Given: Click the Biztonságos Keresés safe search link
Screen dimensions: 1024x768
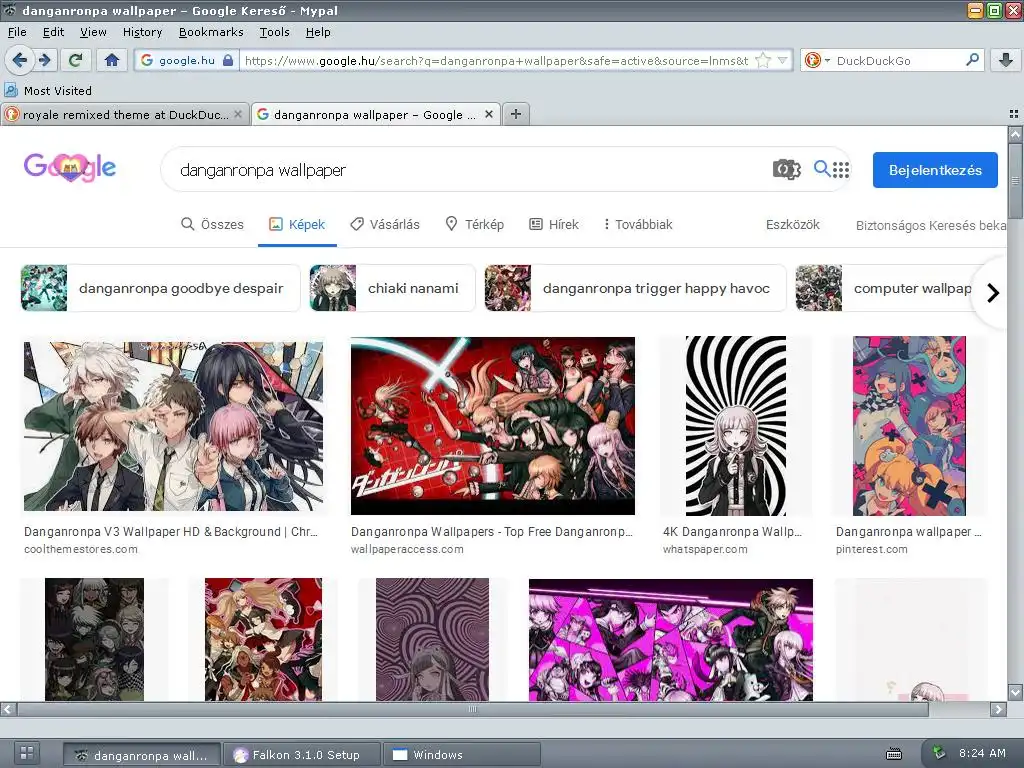Looking at the screenshot, I should click(x=931, y=226).
